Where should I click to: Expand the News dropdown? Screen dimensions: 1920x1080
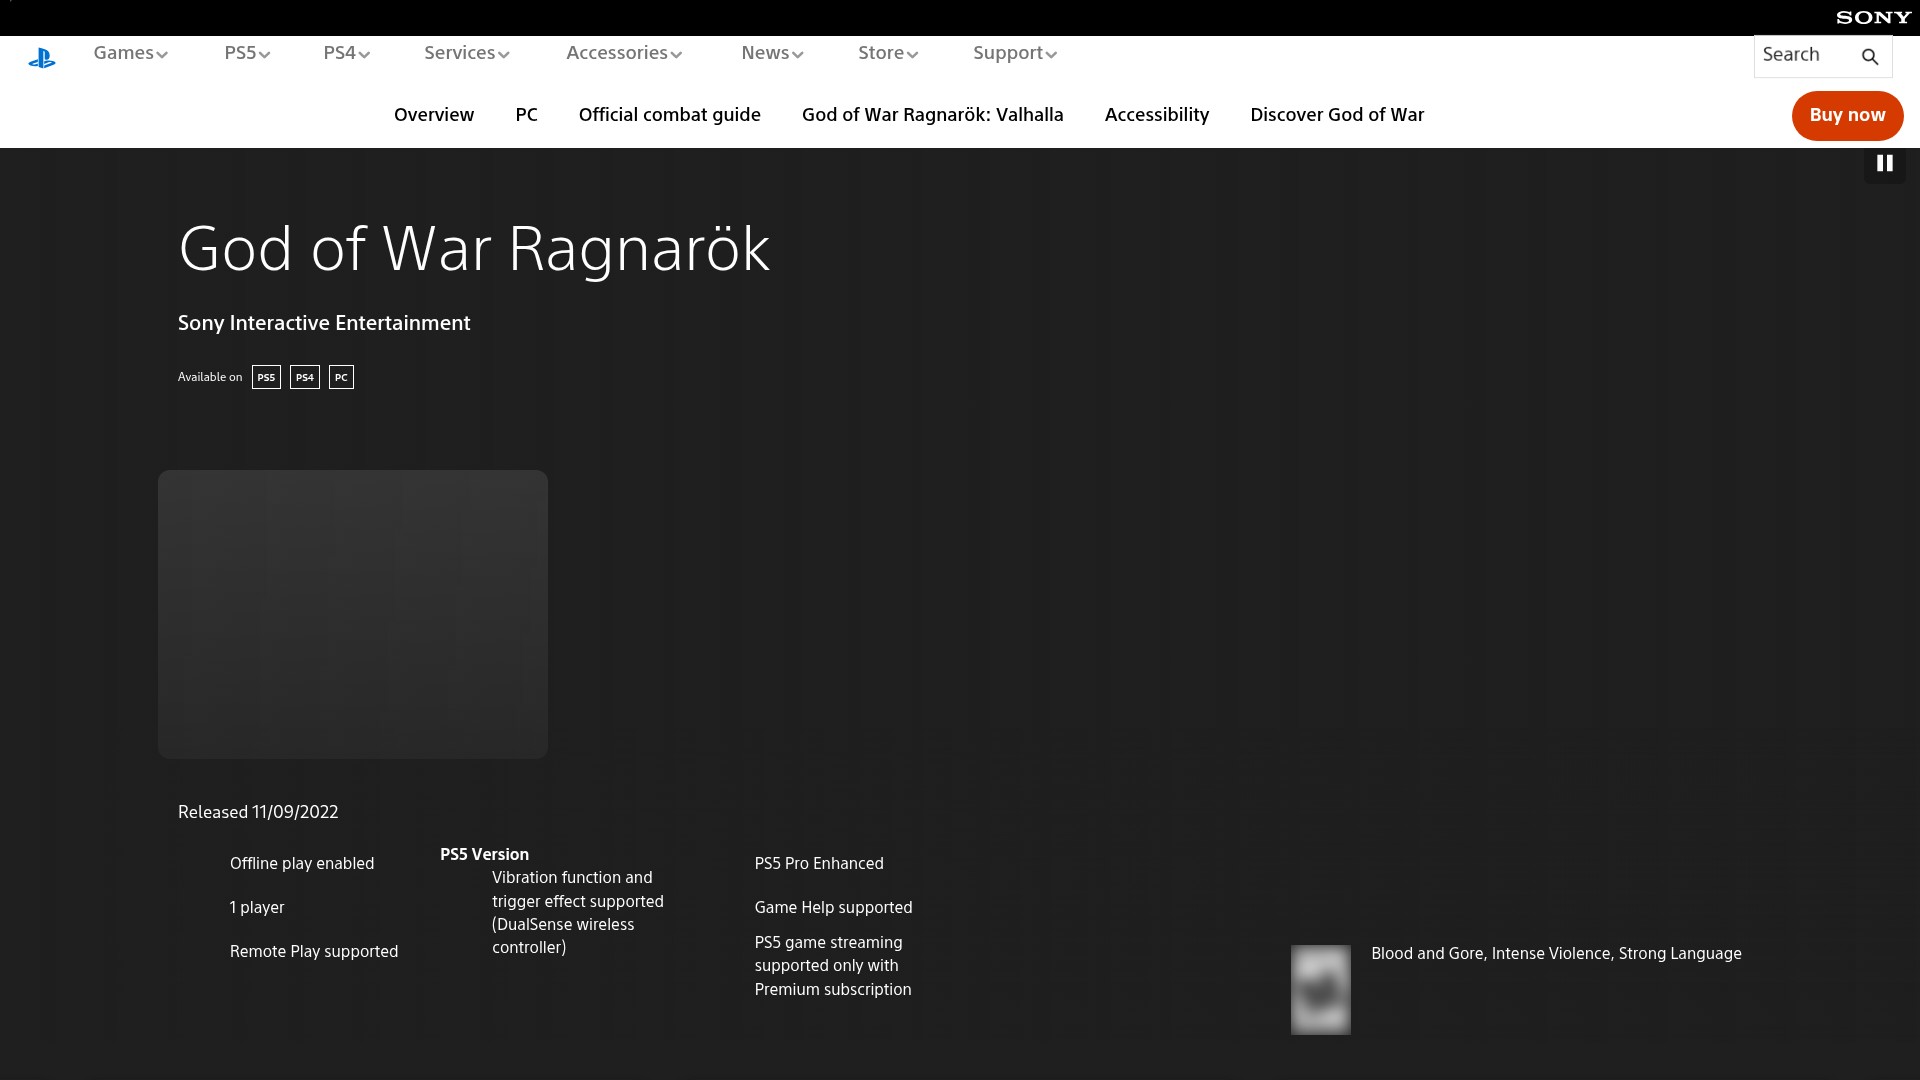(772, 53)
